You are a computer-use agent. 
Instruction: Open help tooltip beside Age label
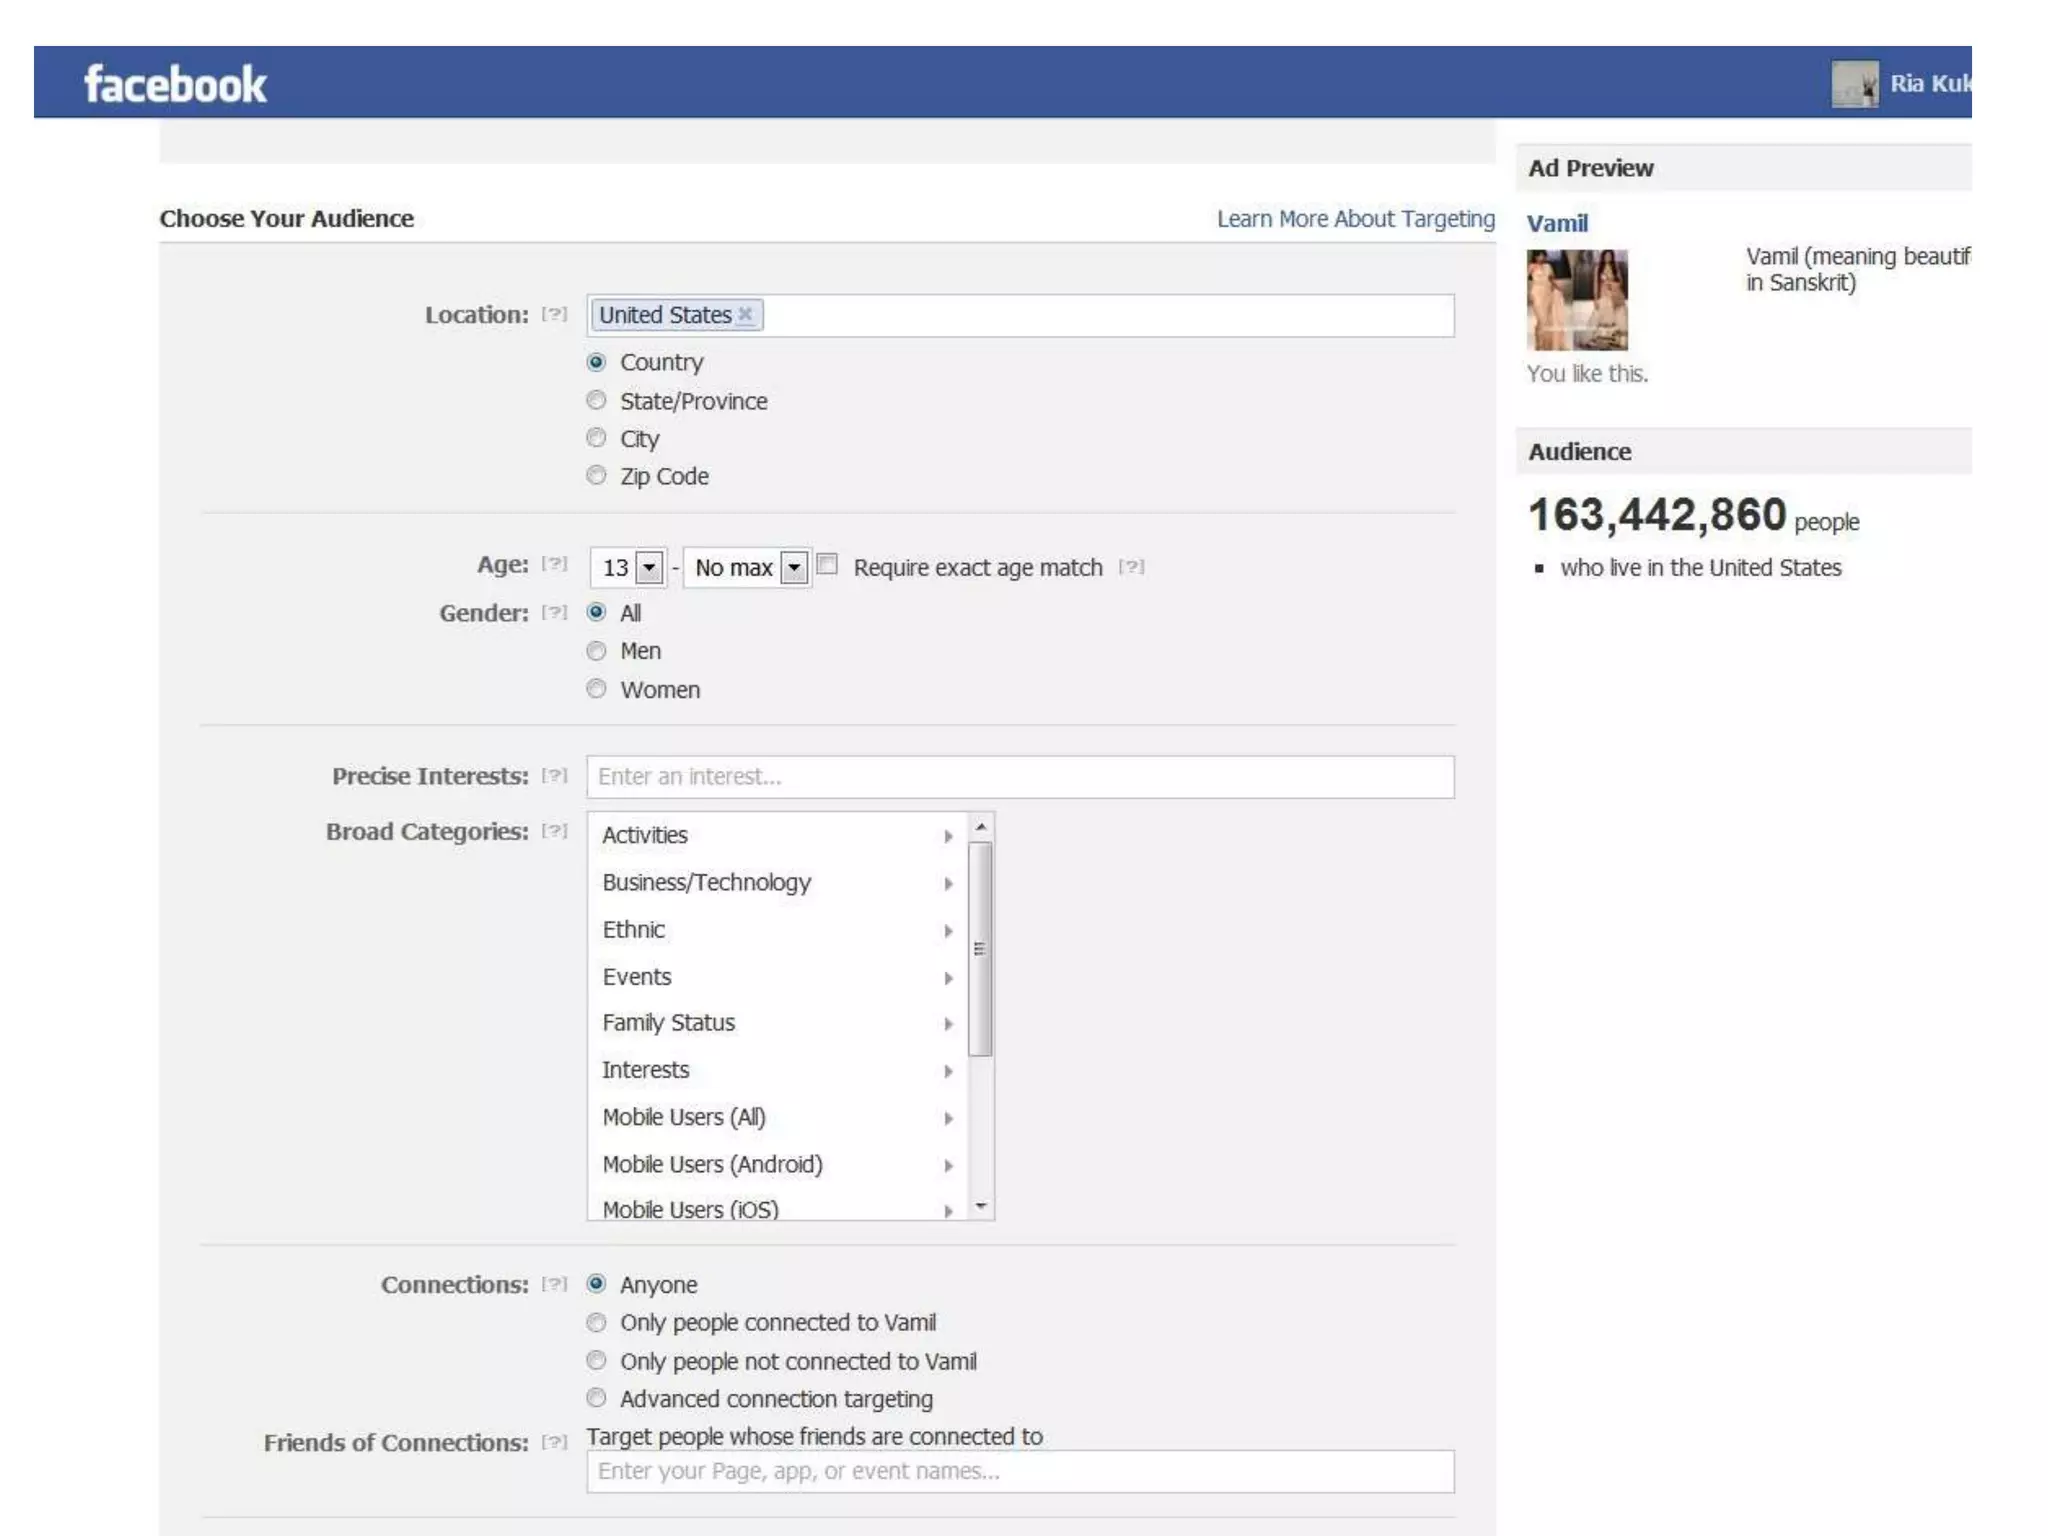coord(554,564)
